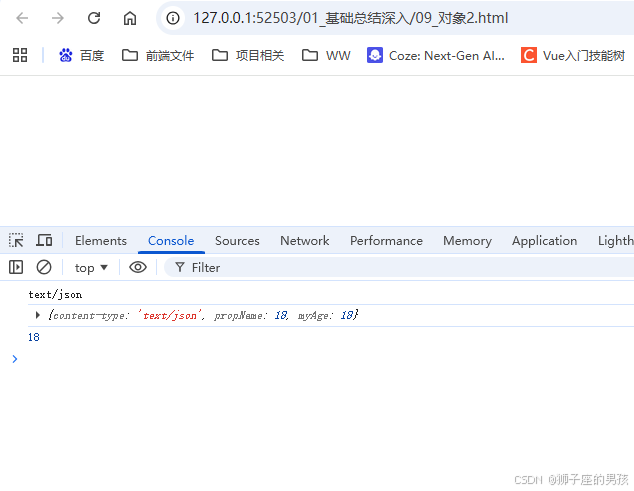Open the 前端文件 bookmark folder
Image resolution: width=634 pixels, height=491 pixels.
point(158,55)
